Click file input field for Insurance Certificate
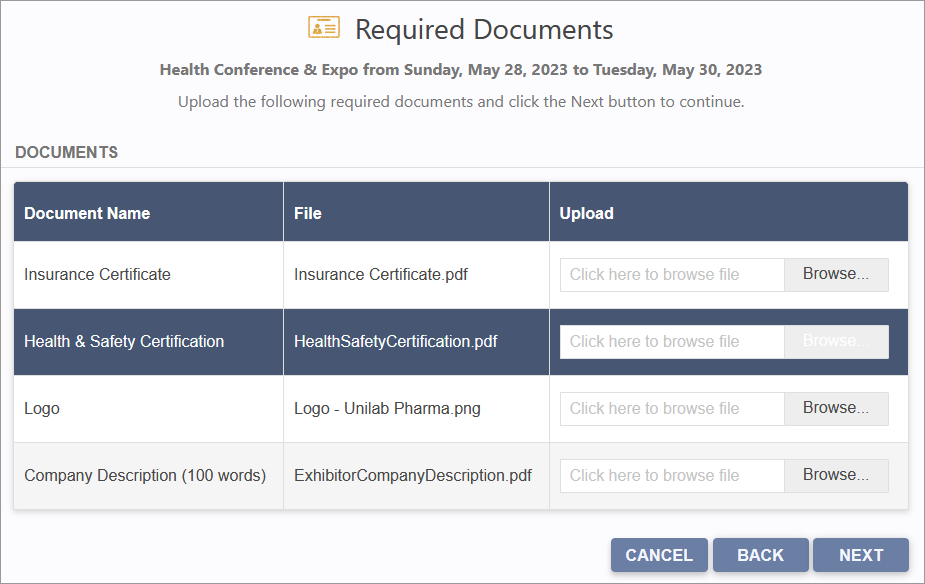Image resolution: width=925 pixels, height=584 pixels. 672,274
